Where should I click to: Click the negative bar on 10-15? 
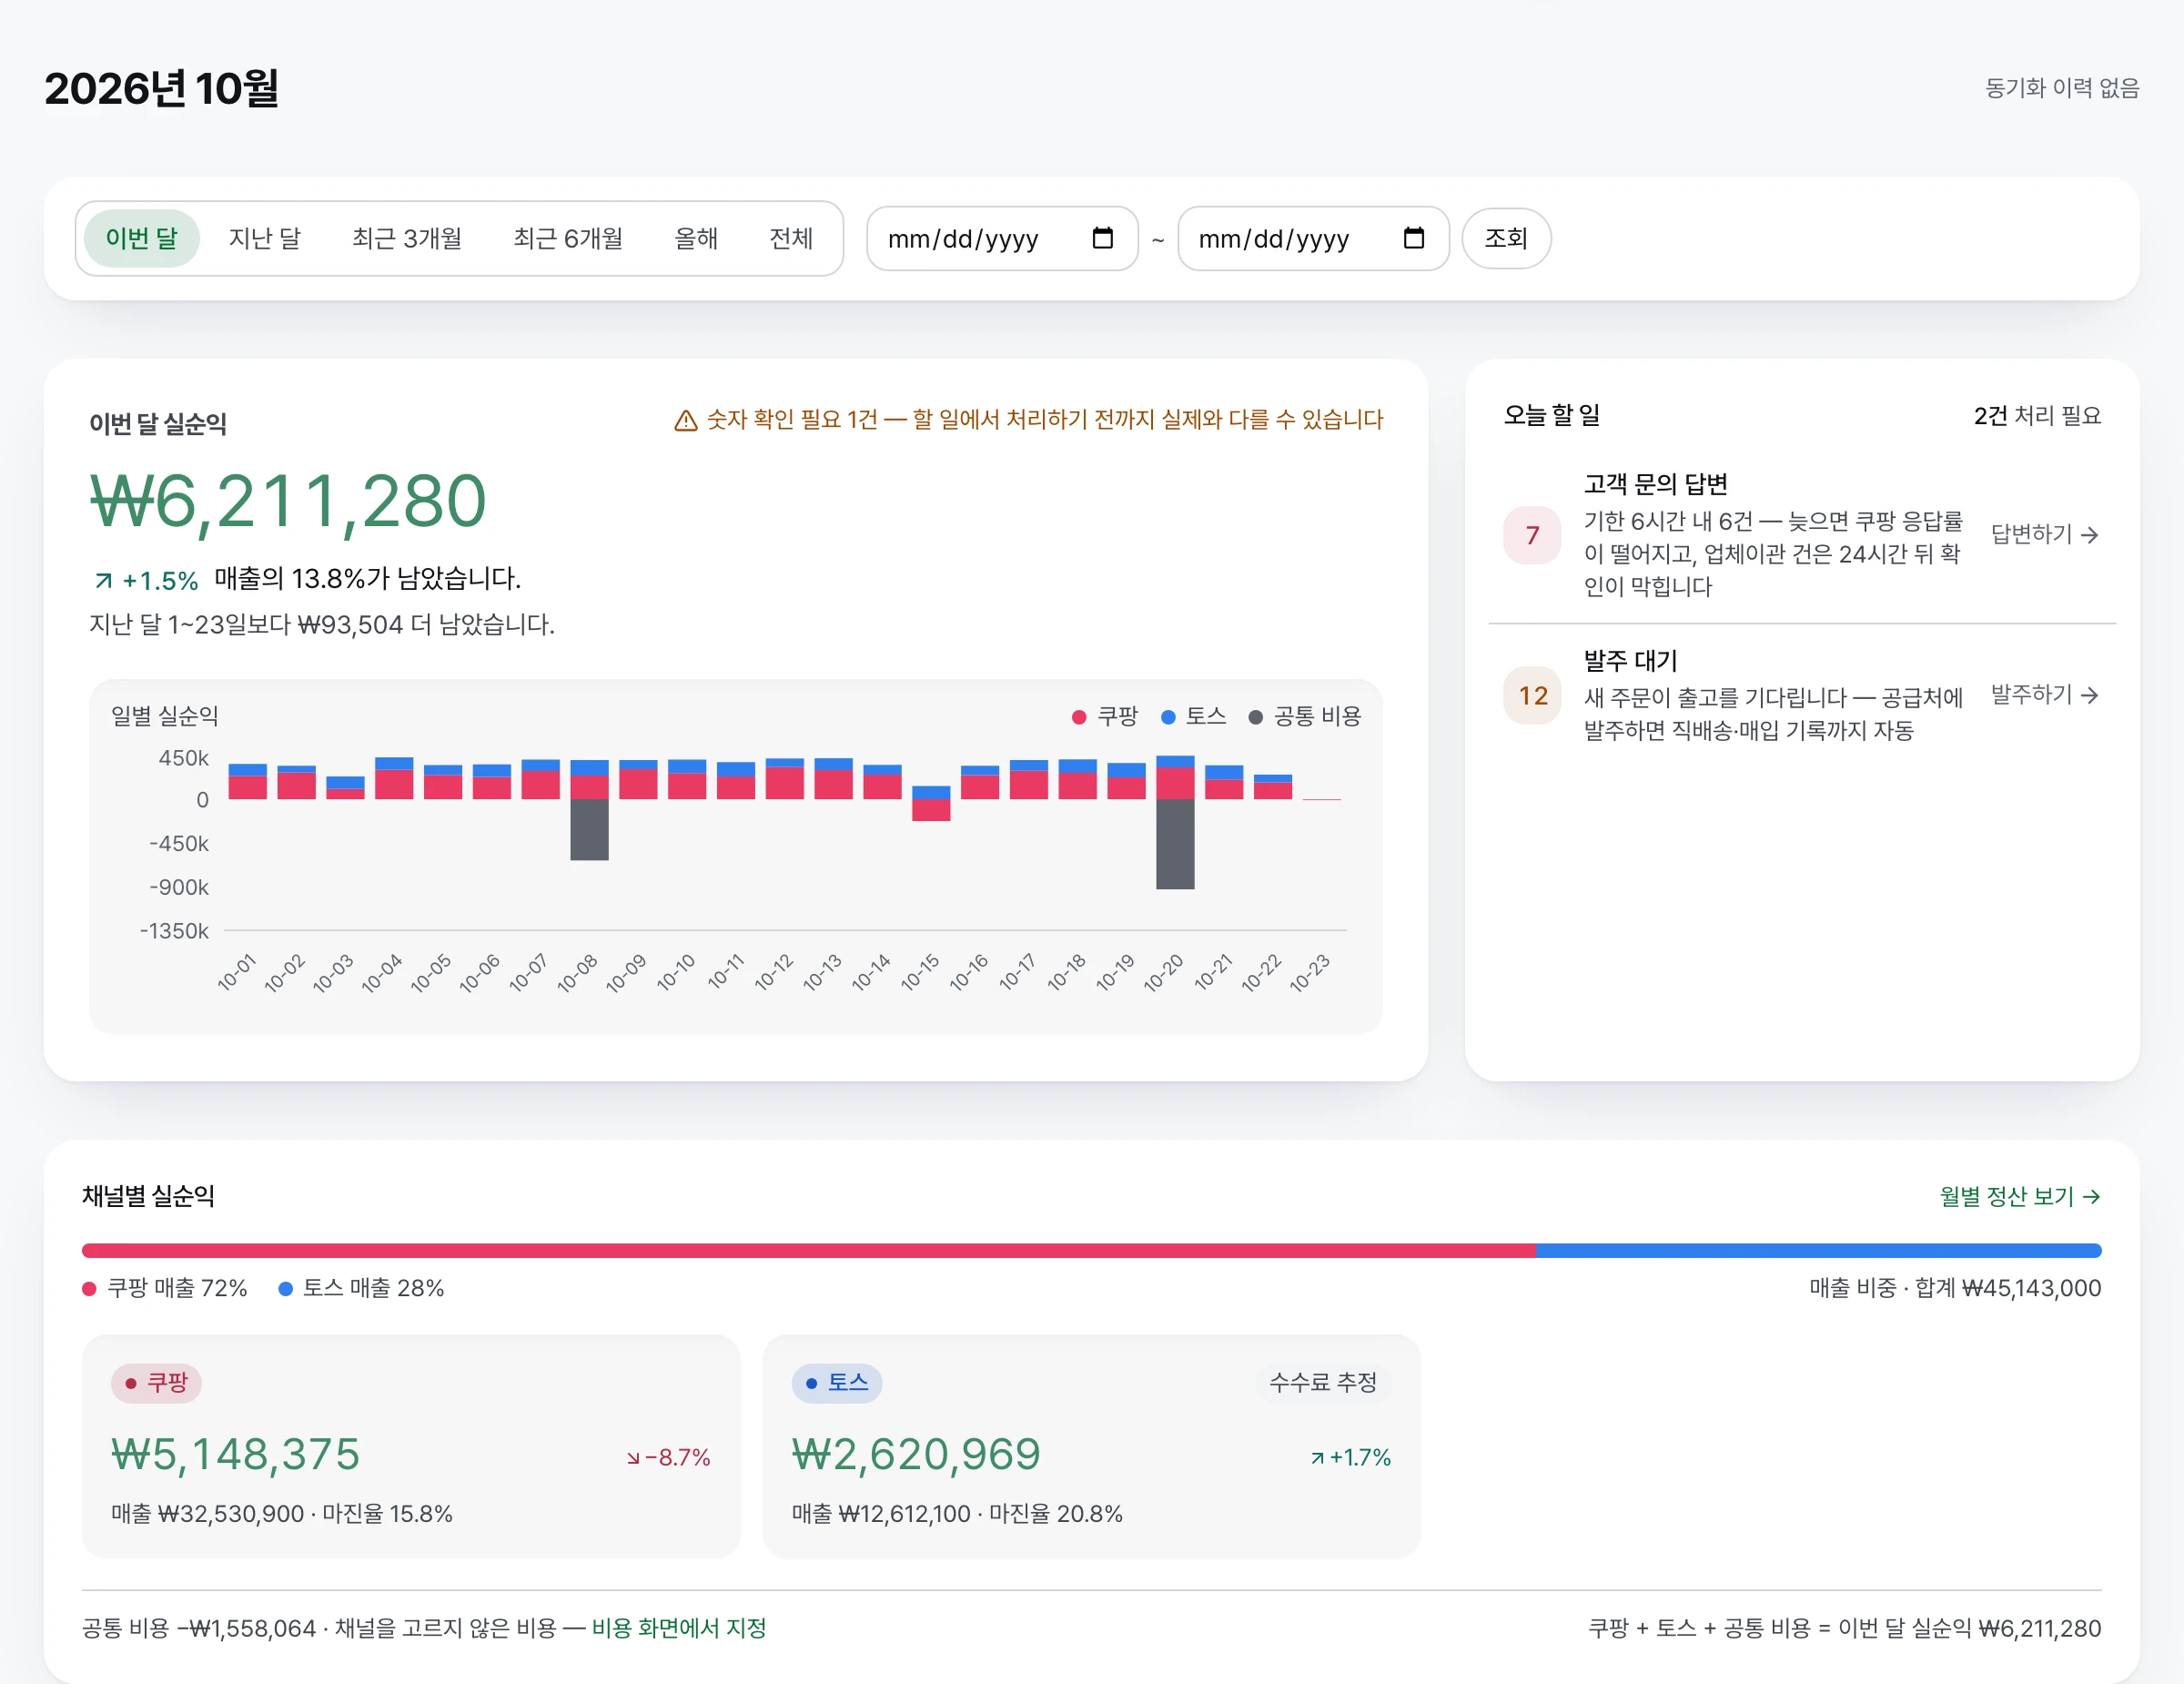click(931, 810)
